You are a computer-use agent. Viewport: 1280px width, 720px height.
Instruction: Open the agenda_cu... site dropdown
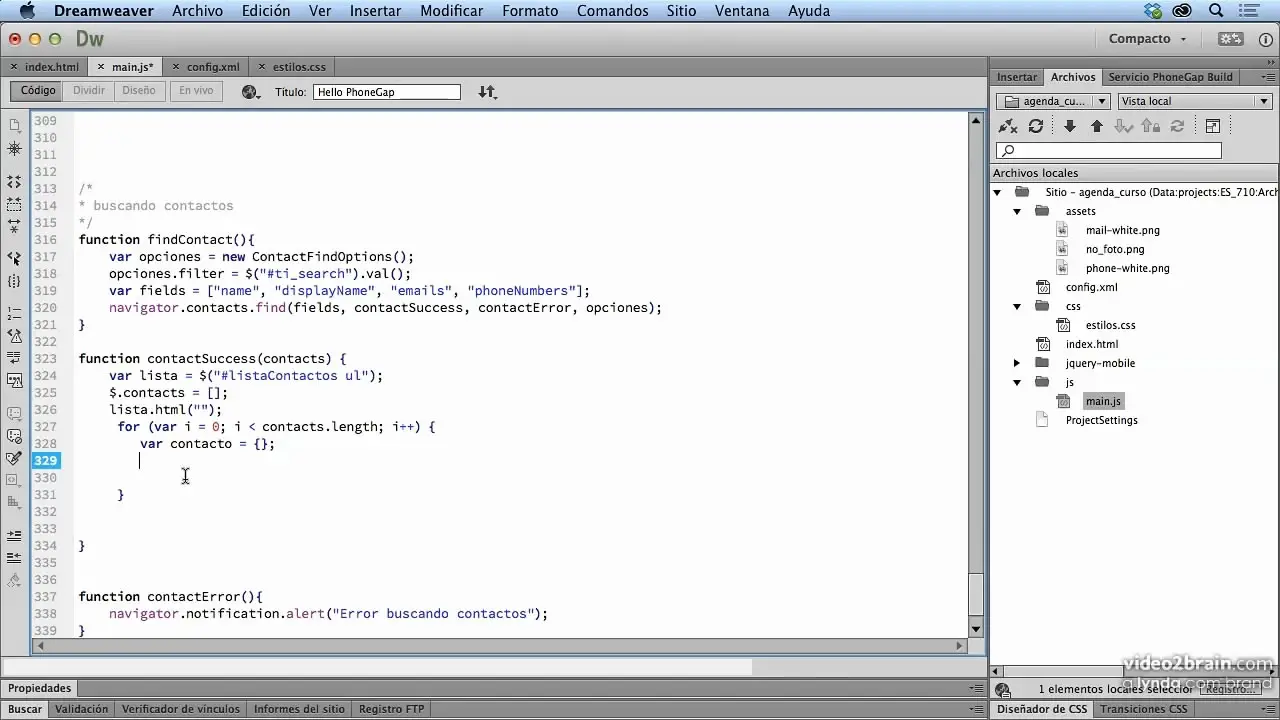[1054, 101]
